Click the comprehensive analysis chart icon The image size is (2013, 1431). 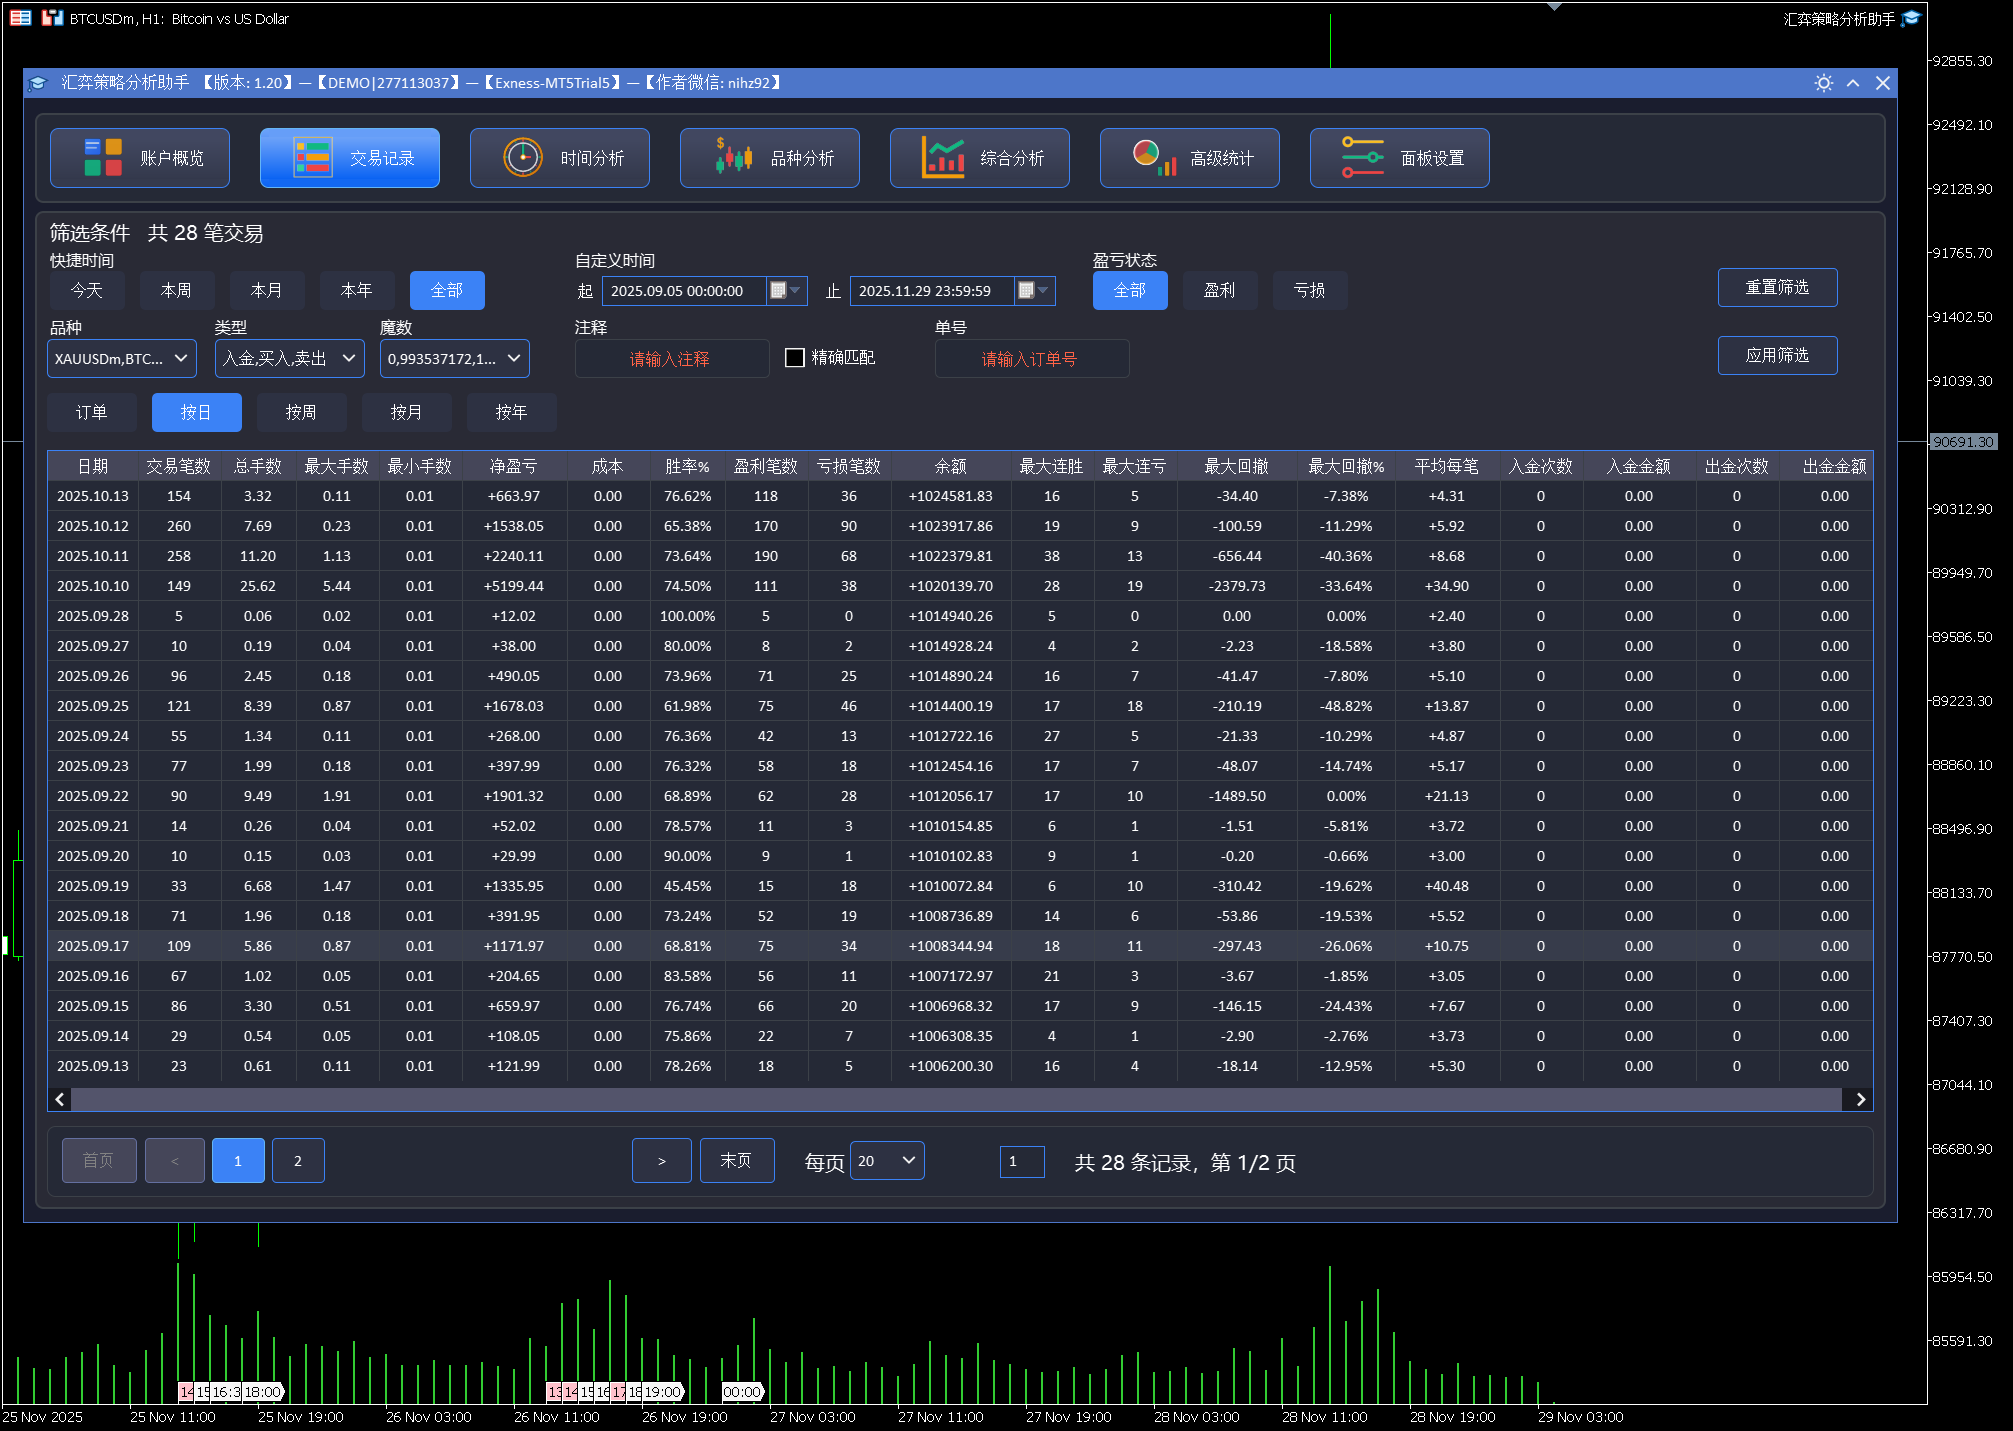click(x=943, y=158)
